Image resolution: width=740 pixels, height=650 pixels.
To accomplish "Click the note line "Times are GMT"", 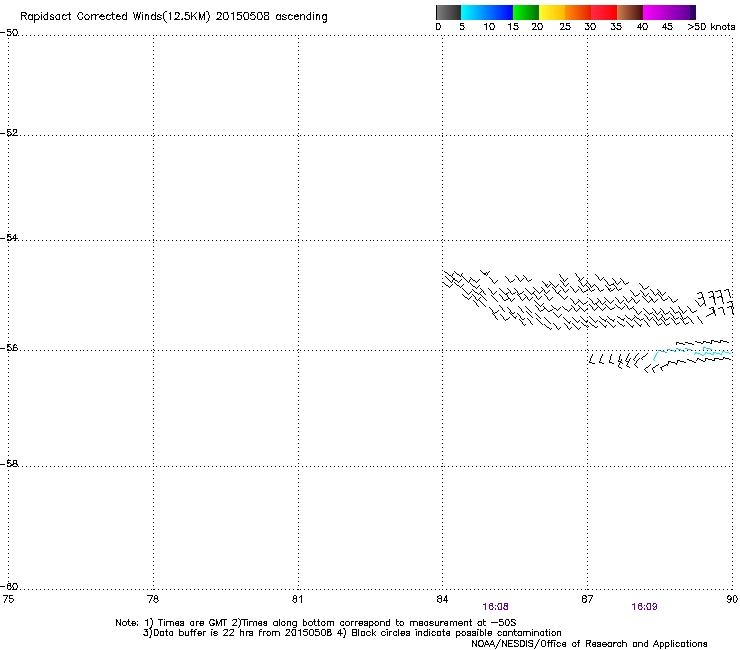I will [x=316, y=623].
